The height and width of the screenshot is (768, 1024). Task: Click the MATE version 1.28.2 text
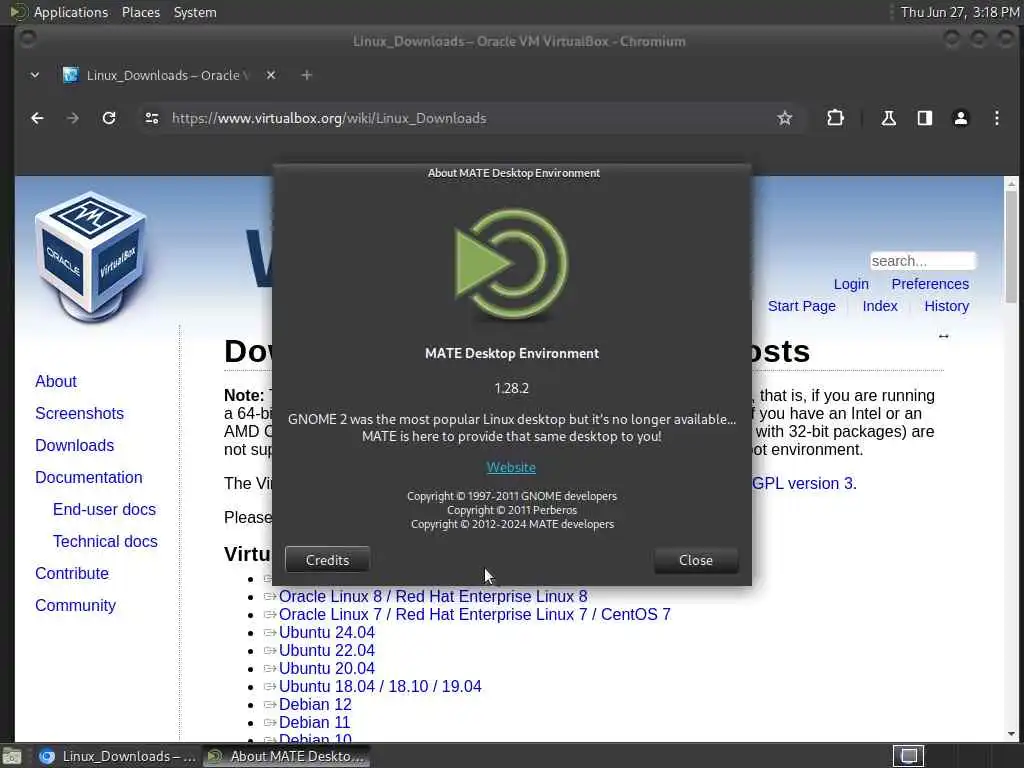[511, 389]
